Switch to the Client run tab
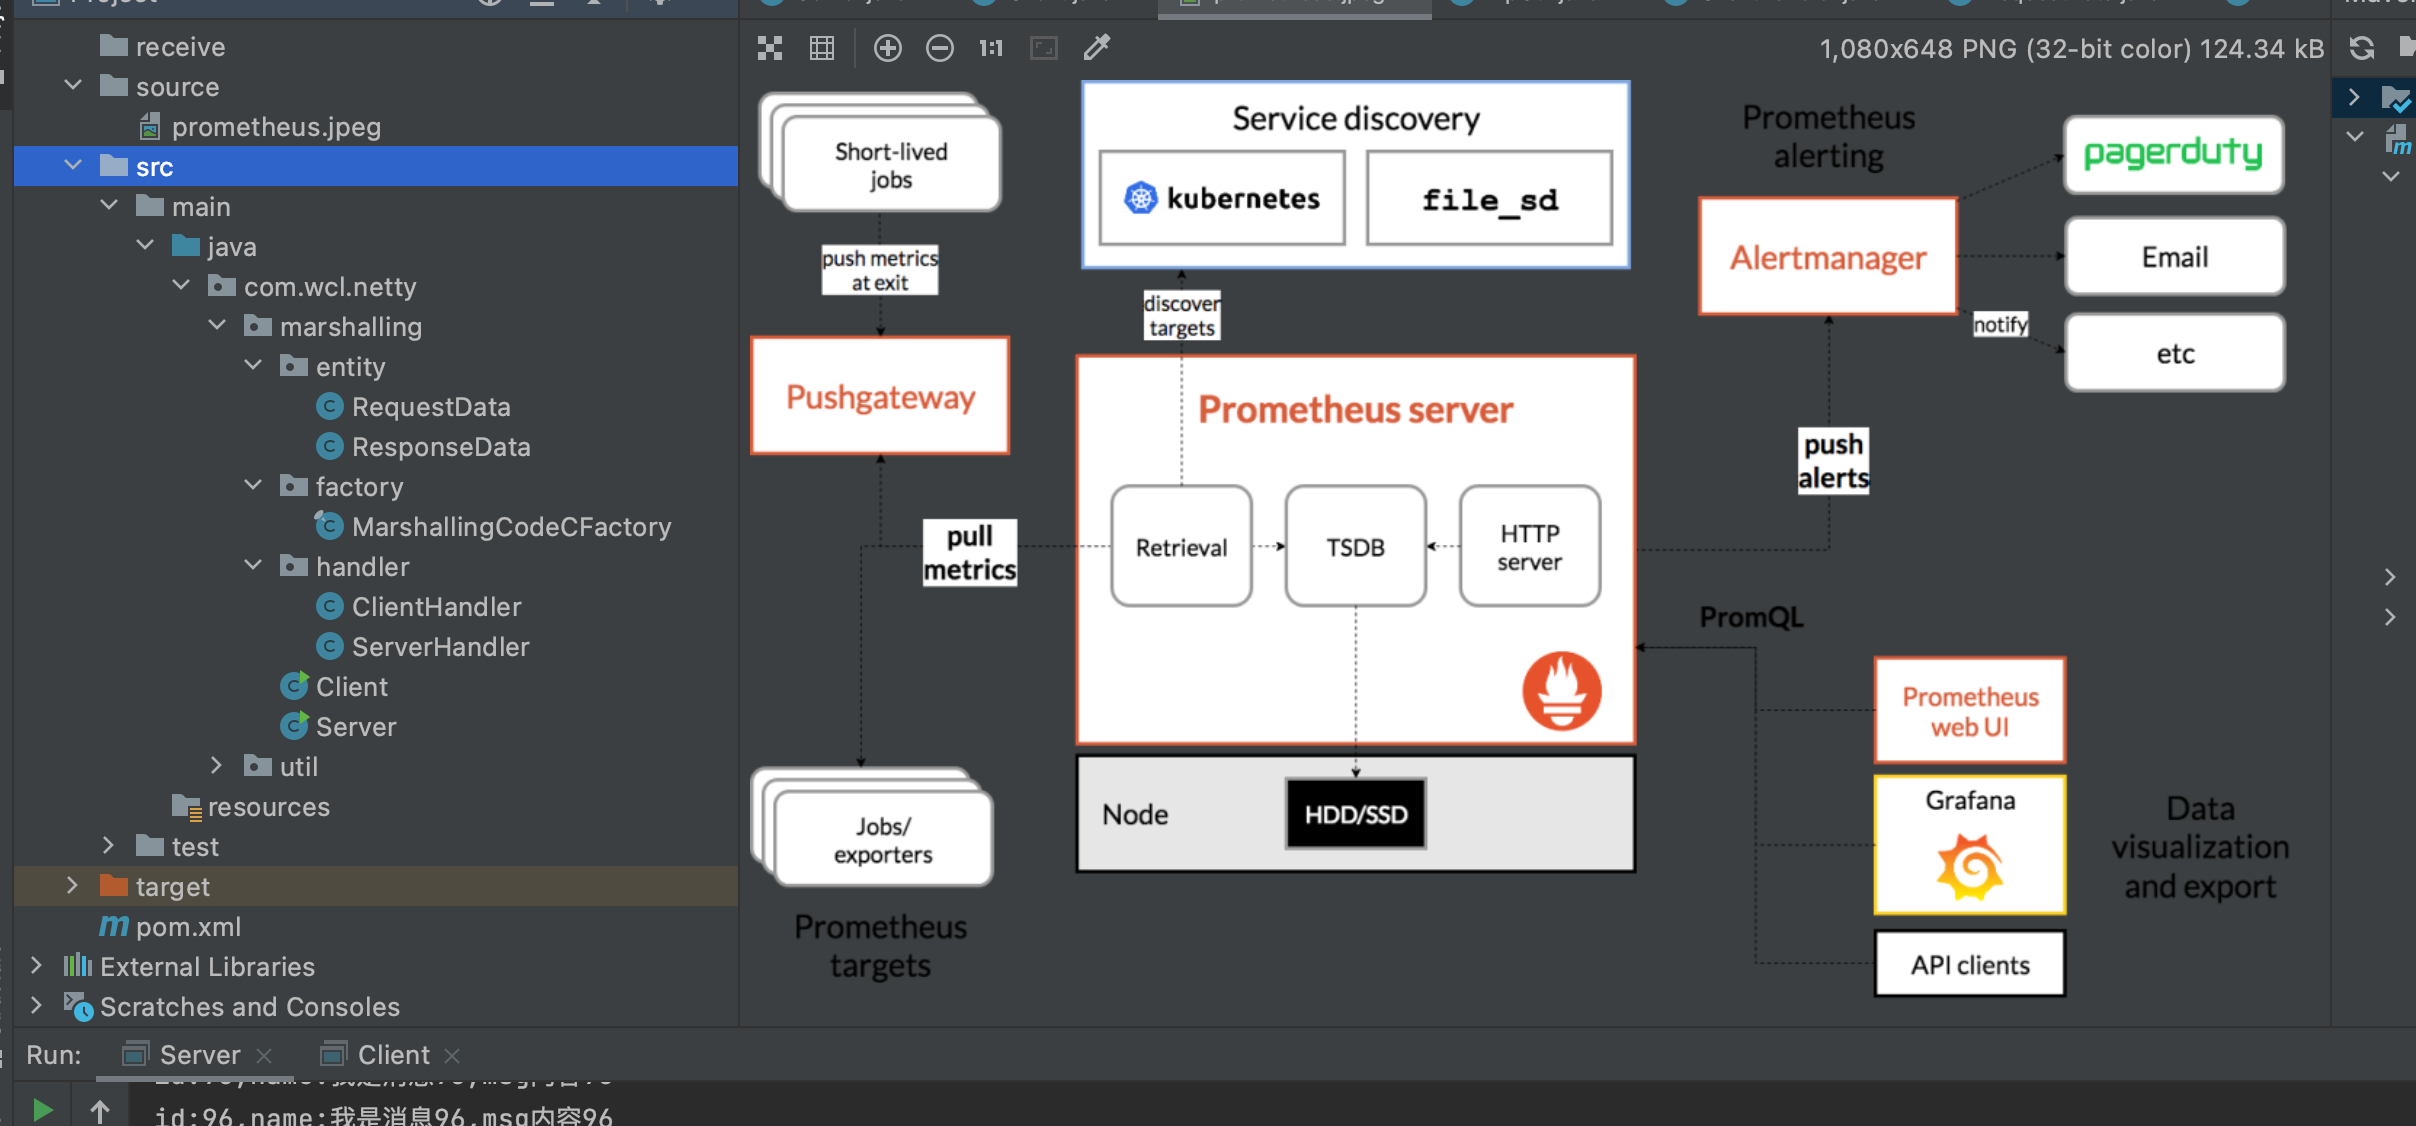The height and width of the screenshot is (1126, 2416). tap(393, 1055)
